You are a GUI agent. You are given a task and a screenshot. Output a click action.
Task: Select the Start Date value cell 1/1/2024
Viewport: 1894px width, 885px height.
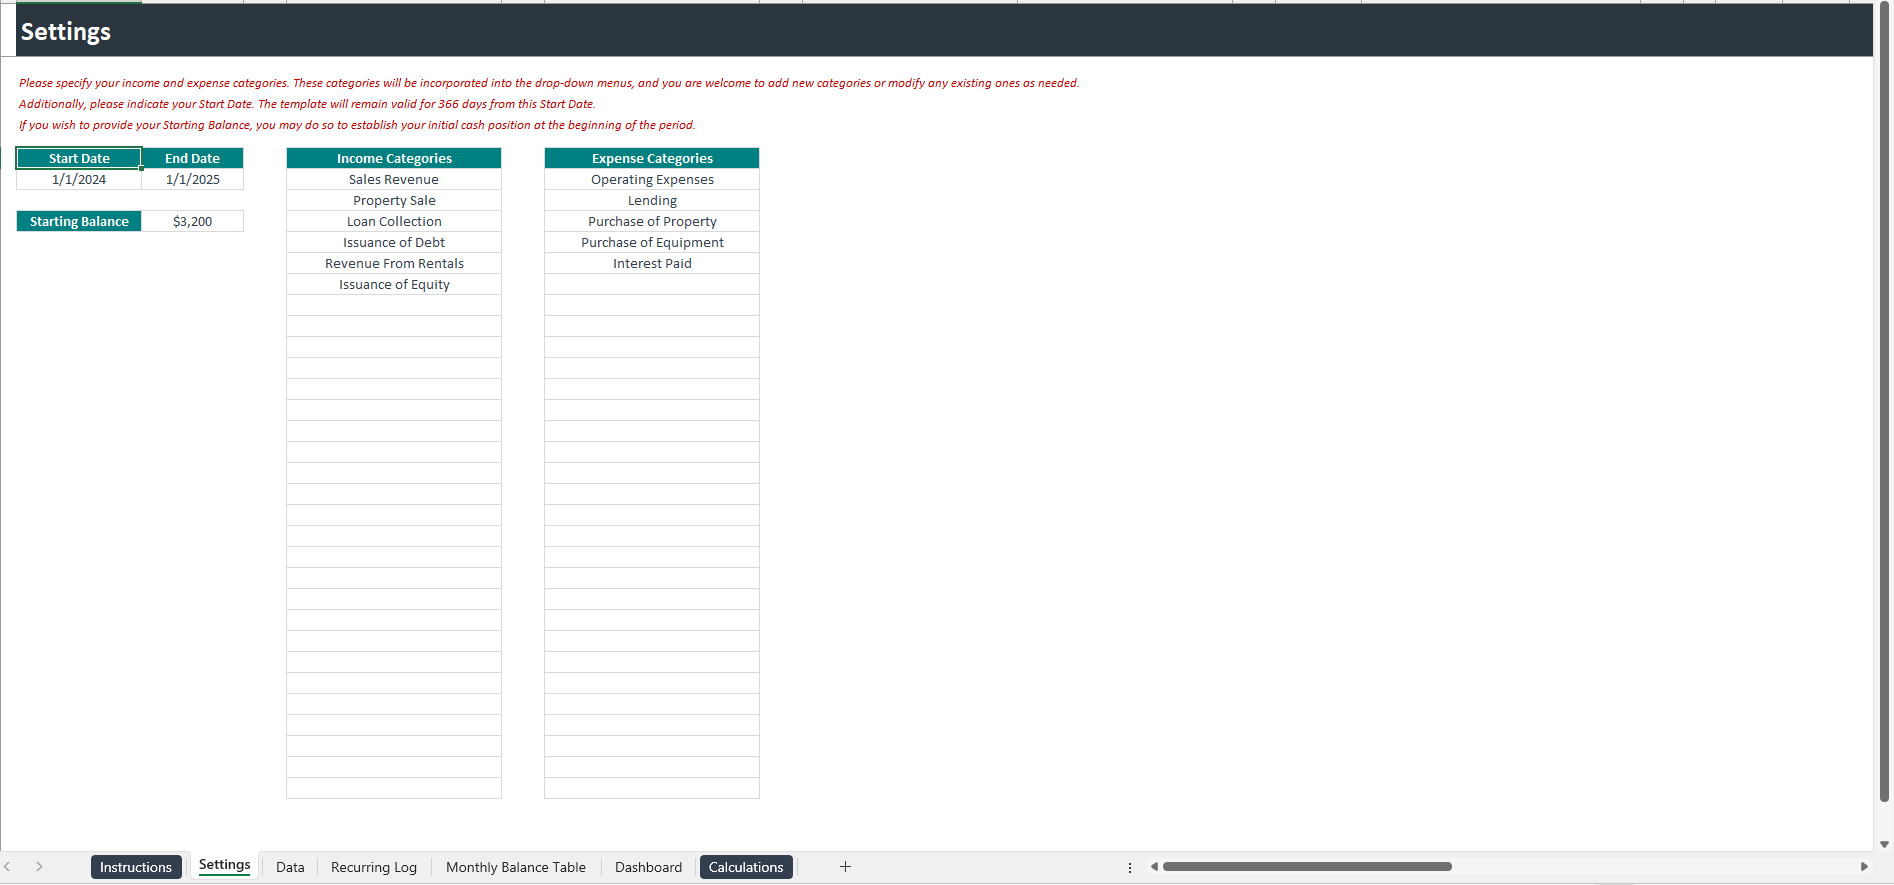pyautogui.click(x=79, y=180)
